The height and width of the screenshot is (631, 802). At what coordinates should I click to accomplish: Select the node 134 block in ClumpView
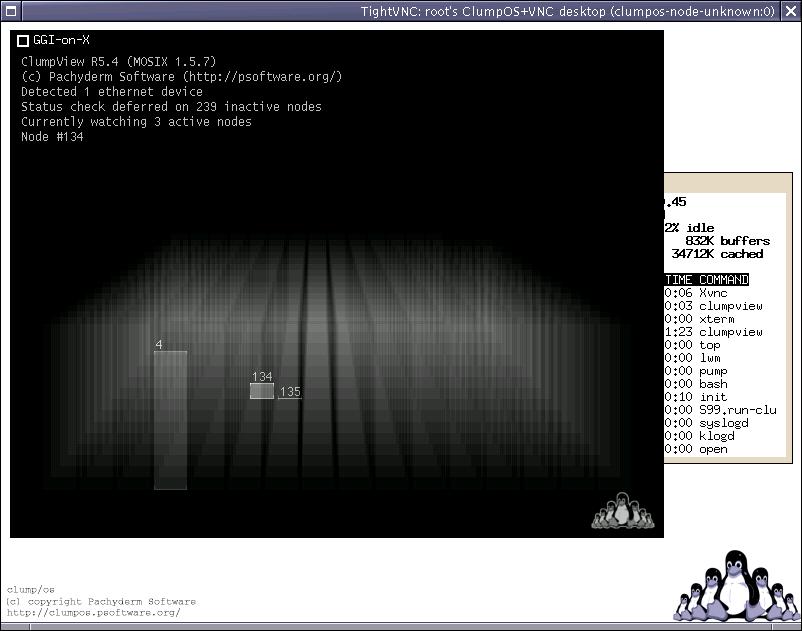click(x=262, y=391)
